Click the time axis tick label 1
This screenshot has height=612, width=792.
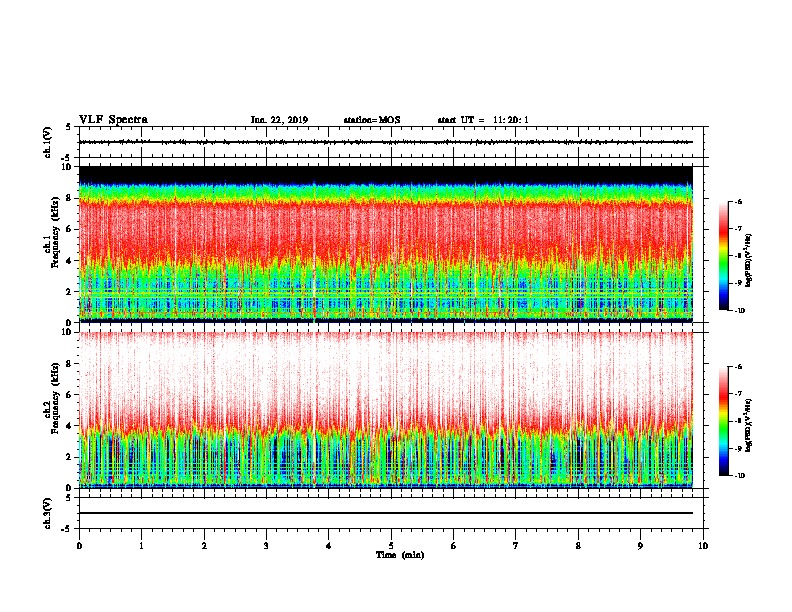[x=141, y=545]
